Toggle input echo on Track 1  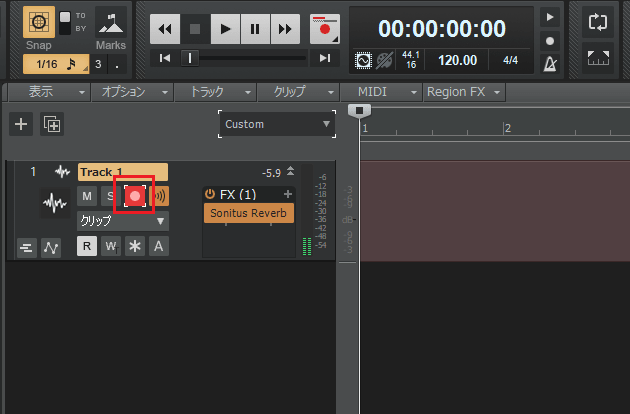159,196
